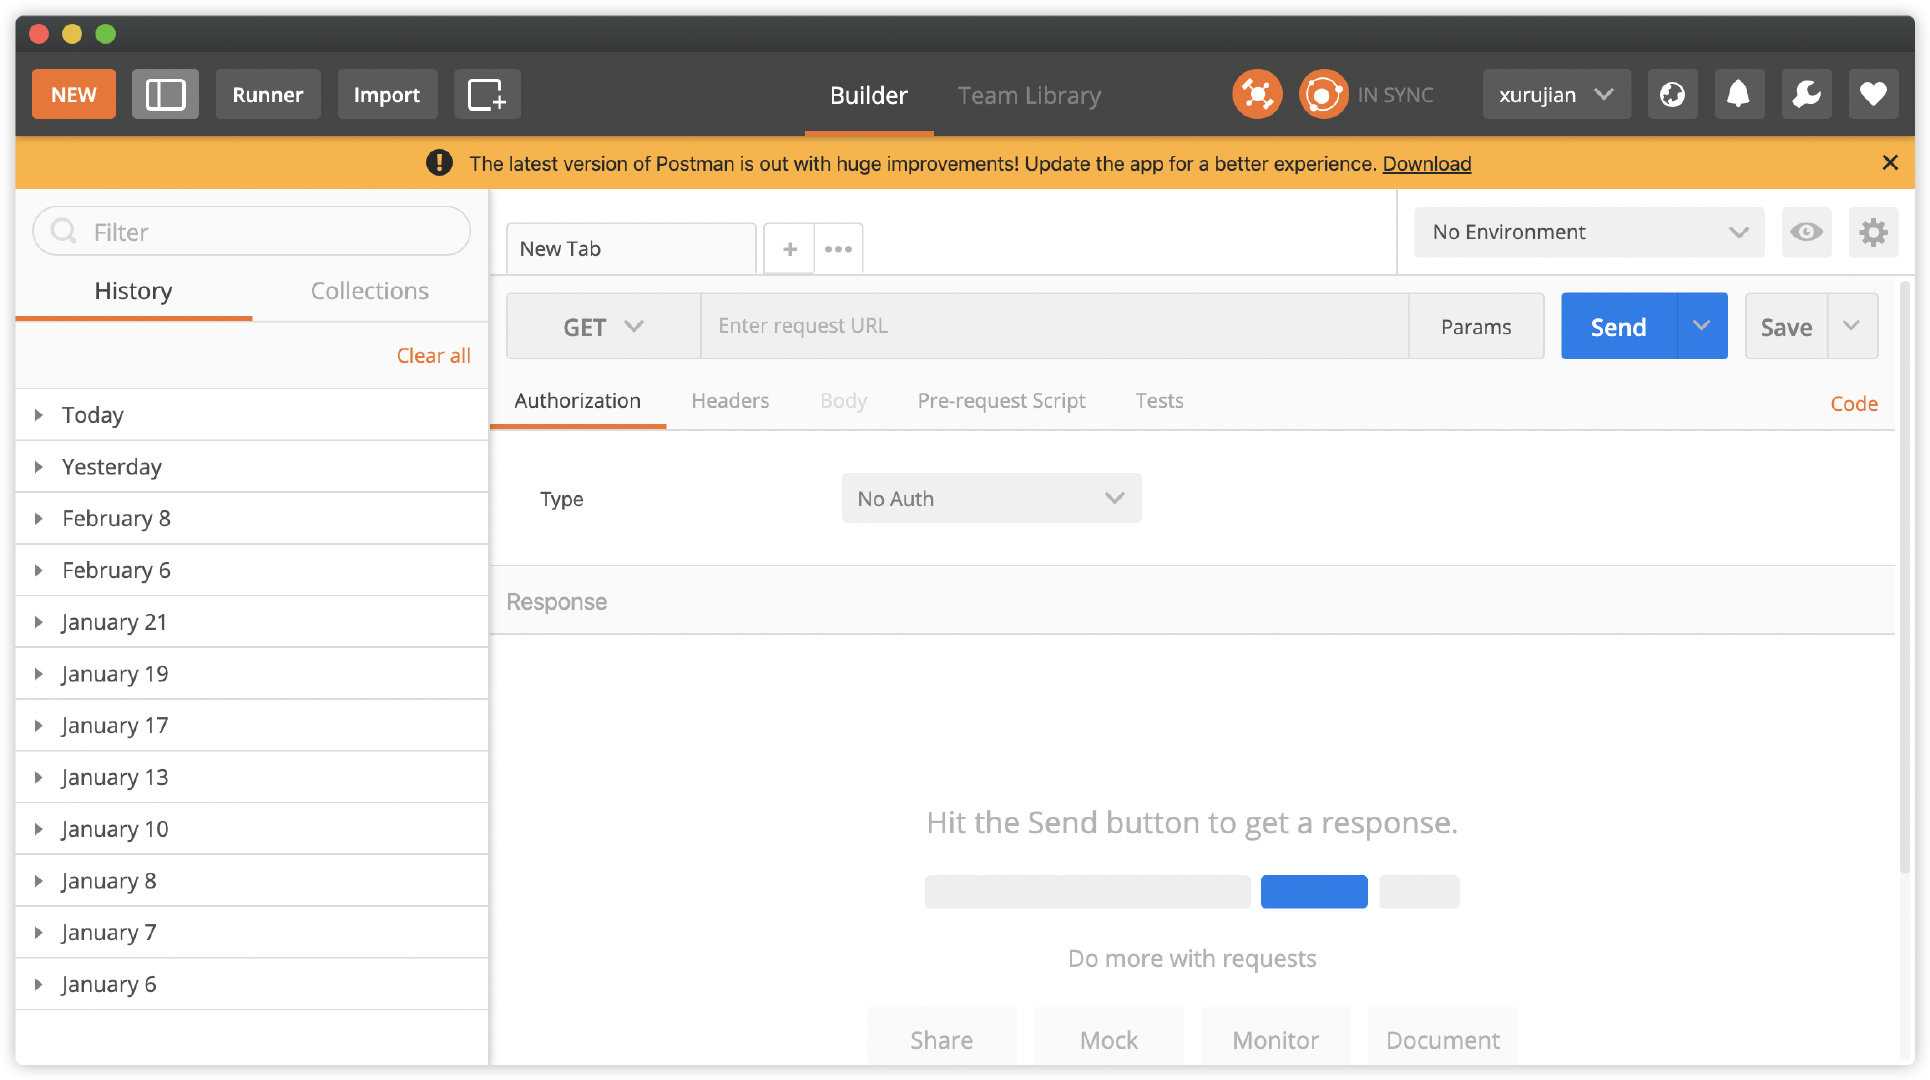Expand the Send button dropdown arrow
The width and height of the screenshot is (1930, 1080).
tap(1702, 326)
